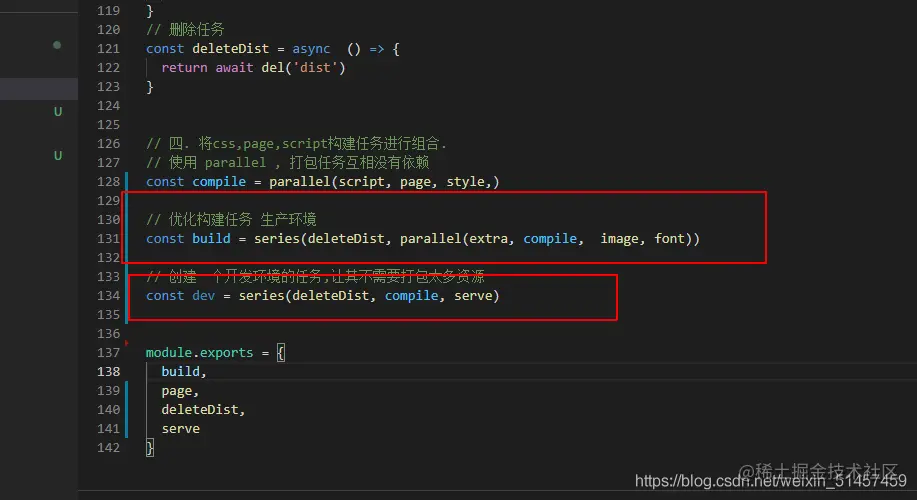Click line number 138 in gutter
This screenshot has height=500, width=917.
108,371
